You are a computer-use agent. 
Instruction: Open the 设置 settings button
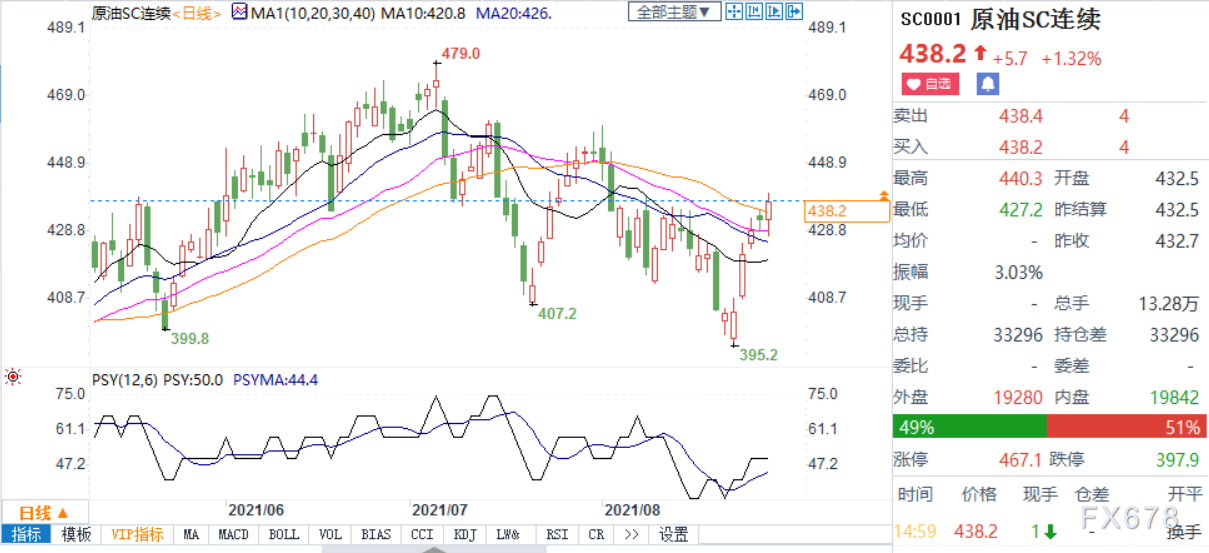point(674,535)
